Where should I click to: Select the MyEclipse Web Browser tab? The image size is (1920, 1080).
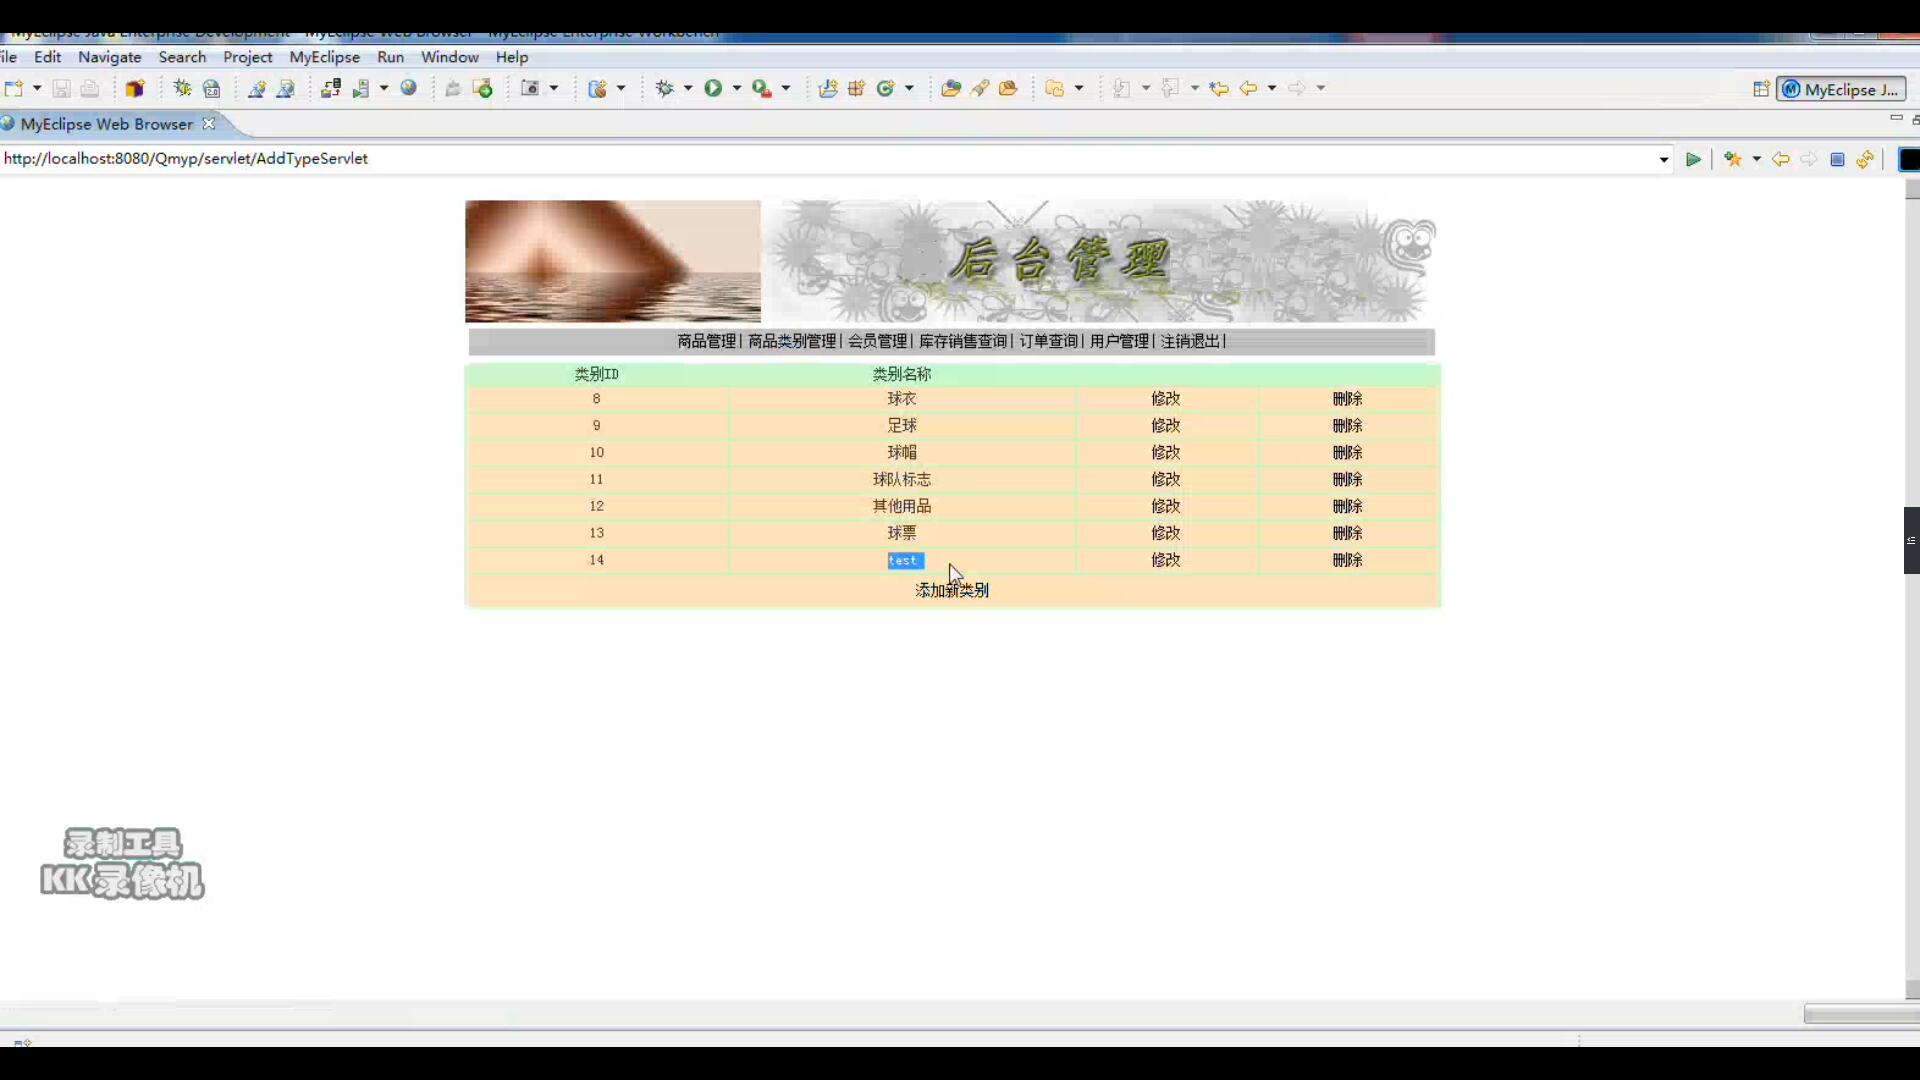106,124
